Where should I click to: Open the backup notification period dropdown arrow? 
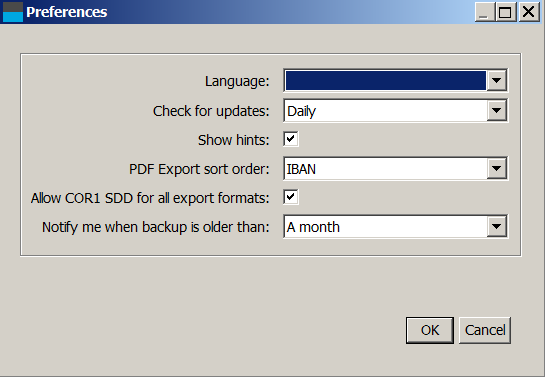pyautogui.click(x=496, y=227)
